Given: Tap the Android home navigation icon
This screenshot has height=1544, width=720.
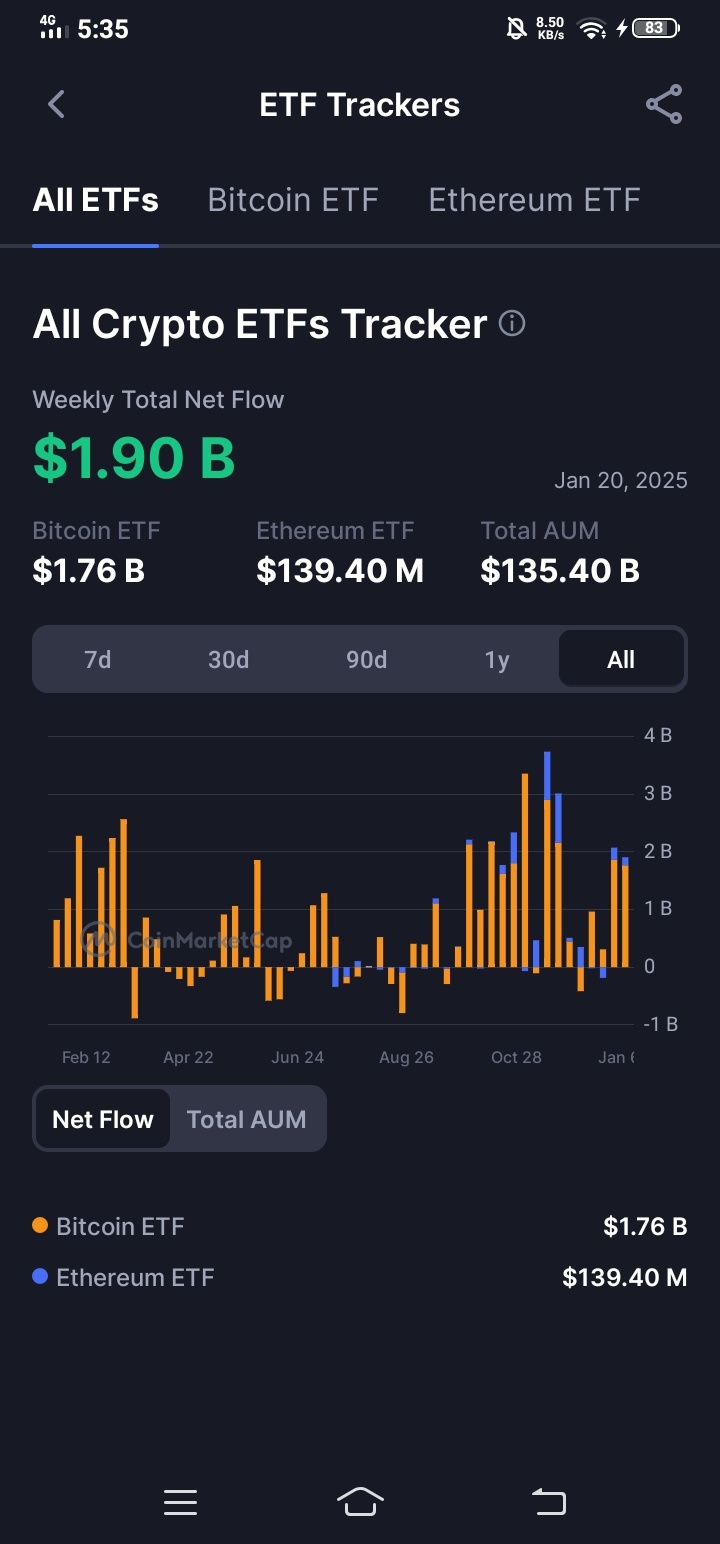Looking at the screenshot, I should 360,1501.
